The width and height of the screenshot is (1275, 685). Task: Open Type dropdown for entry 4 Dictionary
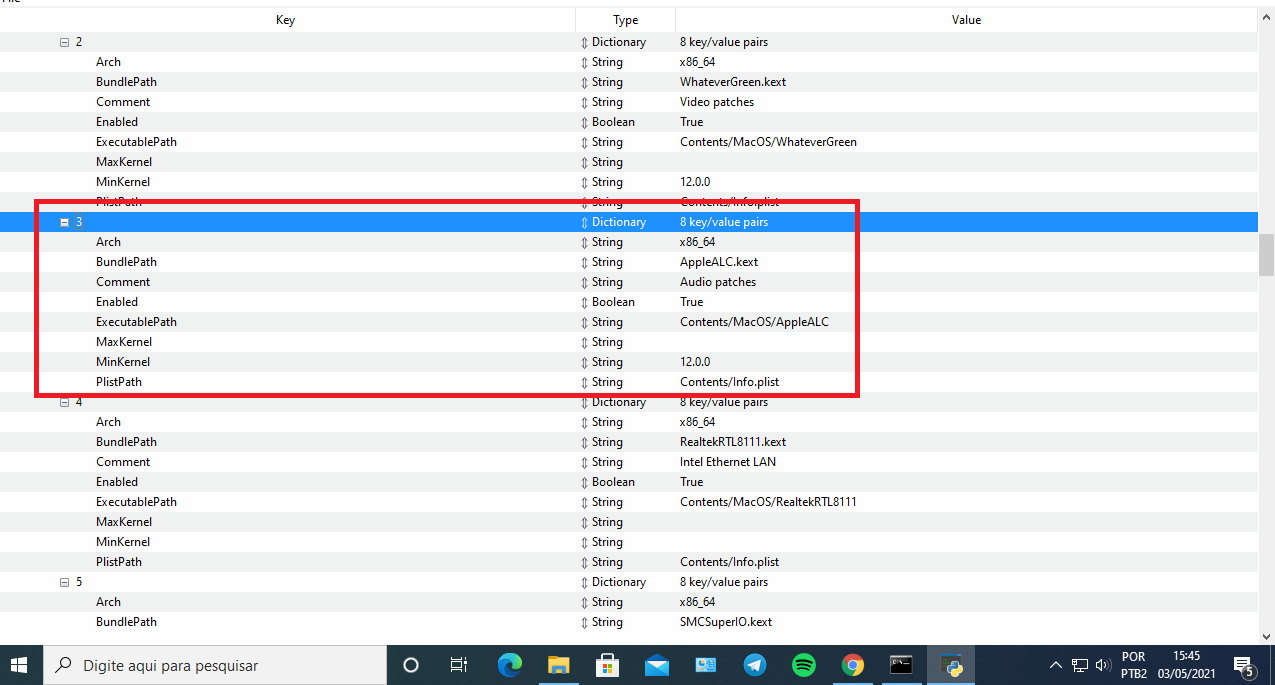pos(585,402)
